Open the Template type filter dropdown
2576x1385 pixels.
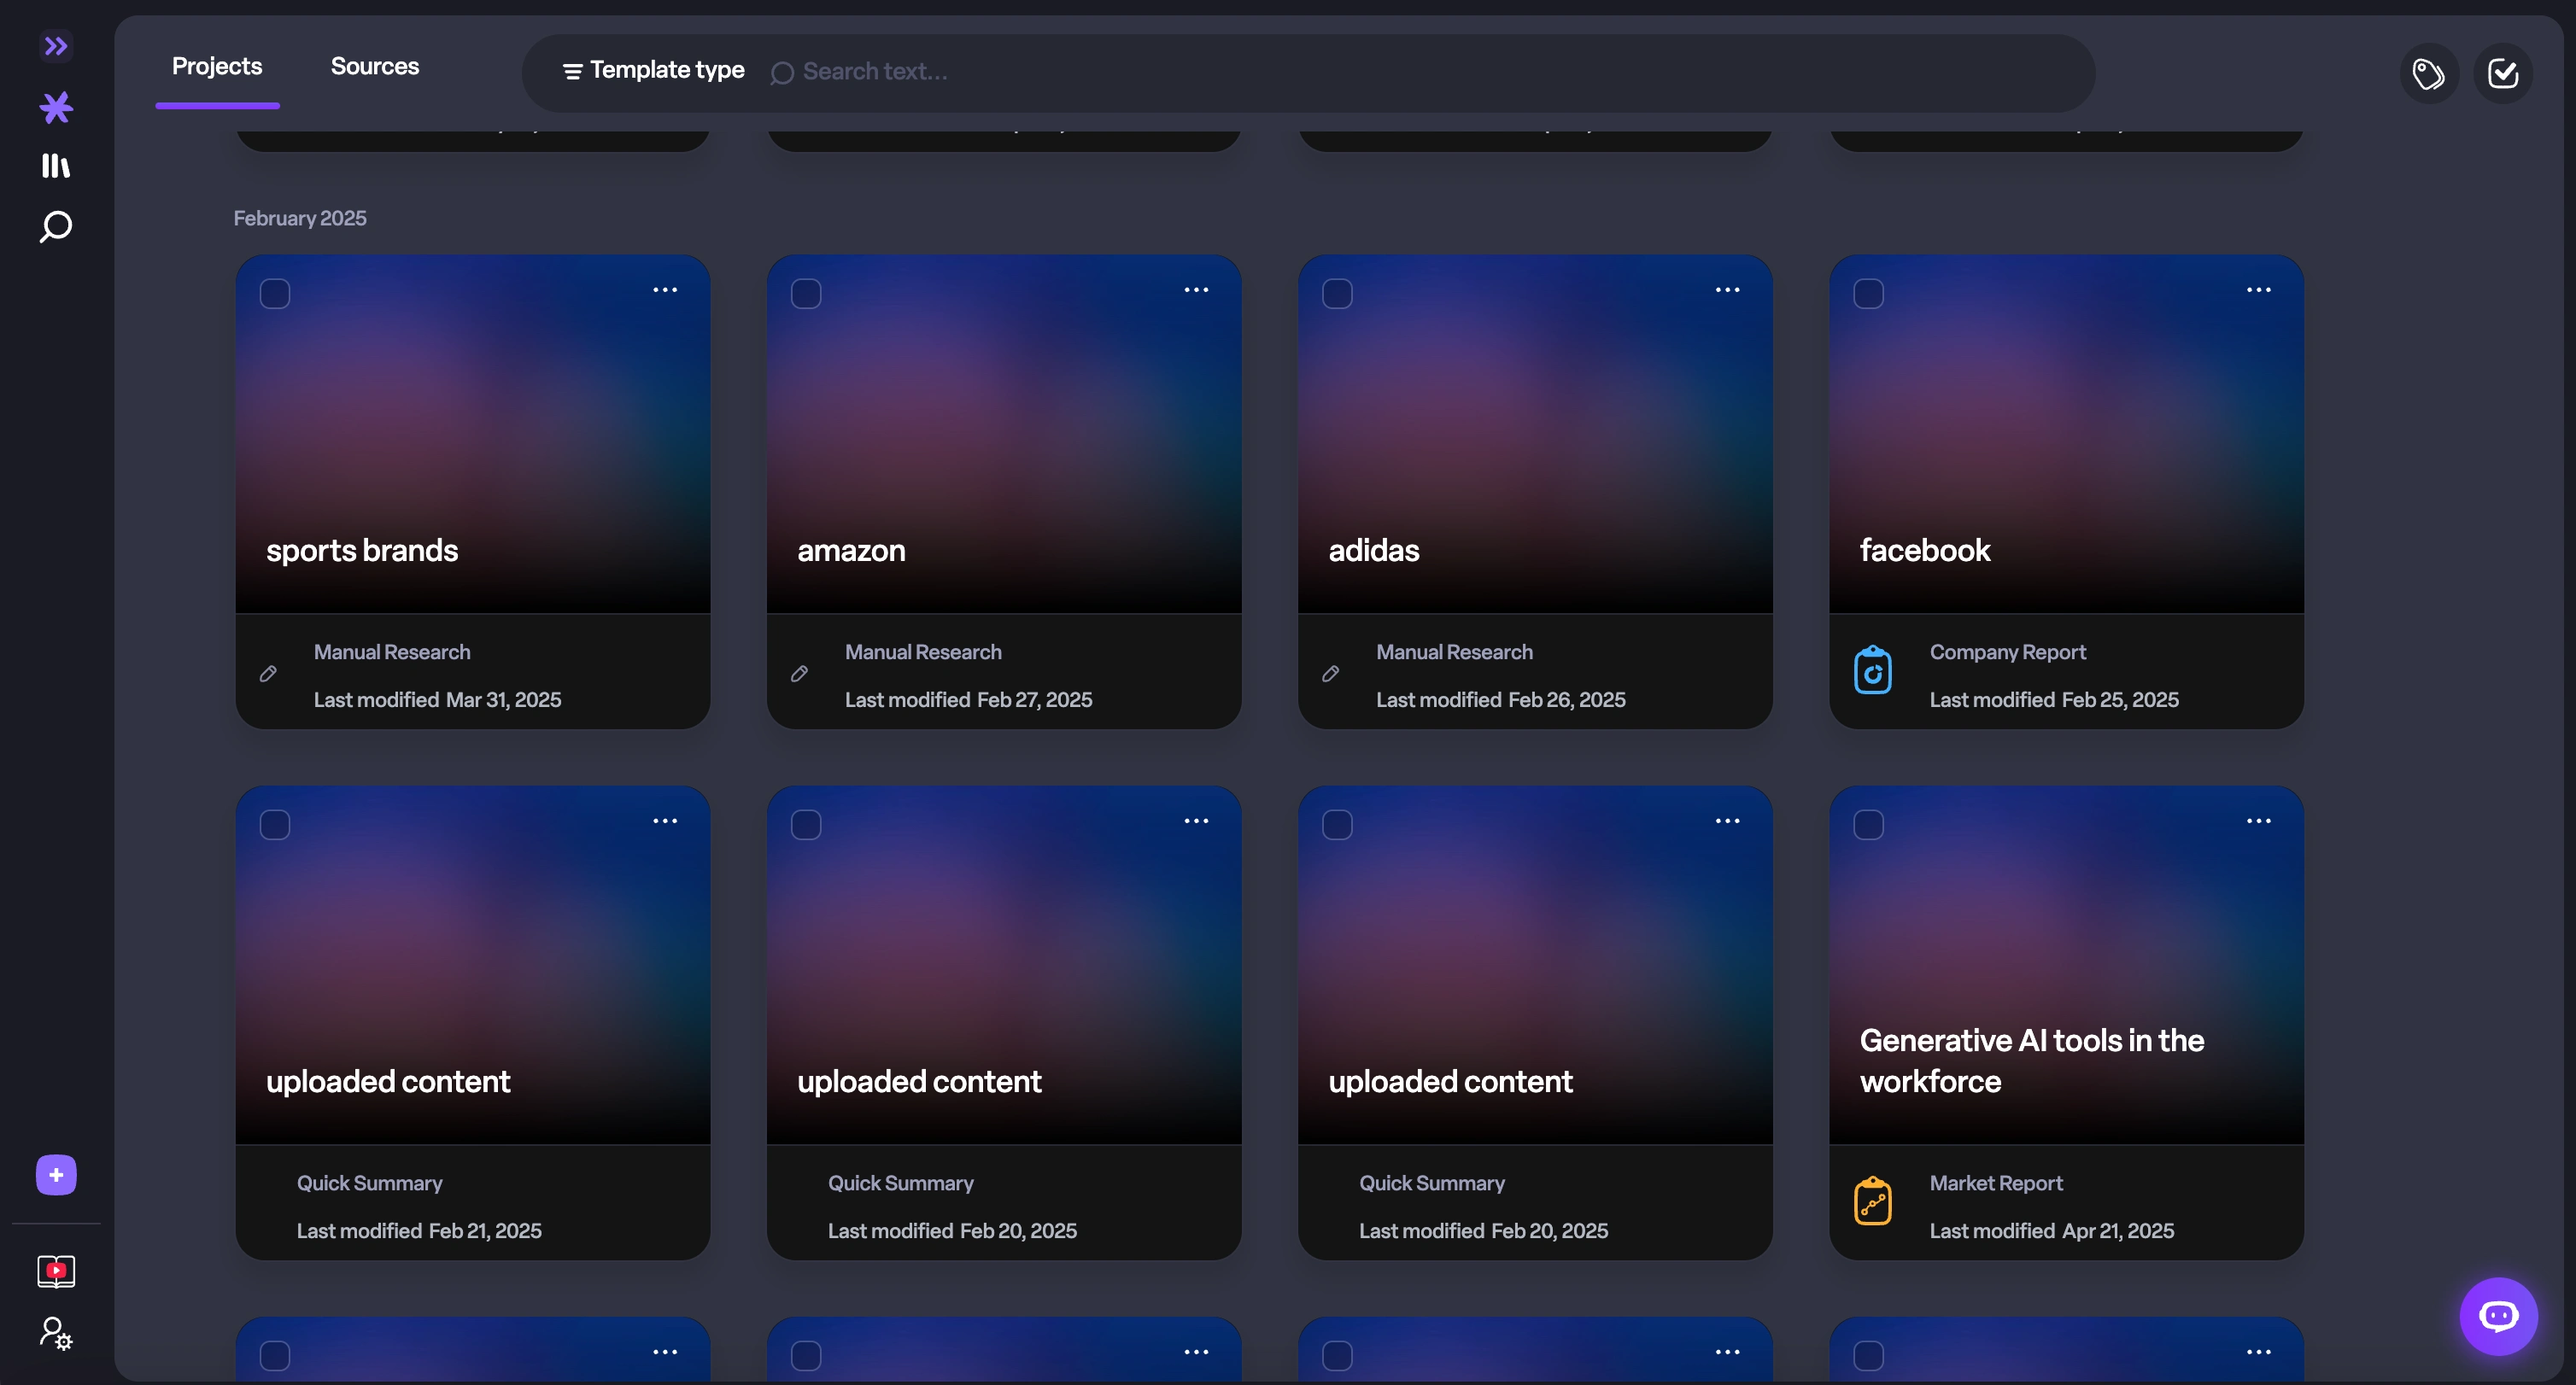coord(654,70)
